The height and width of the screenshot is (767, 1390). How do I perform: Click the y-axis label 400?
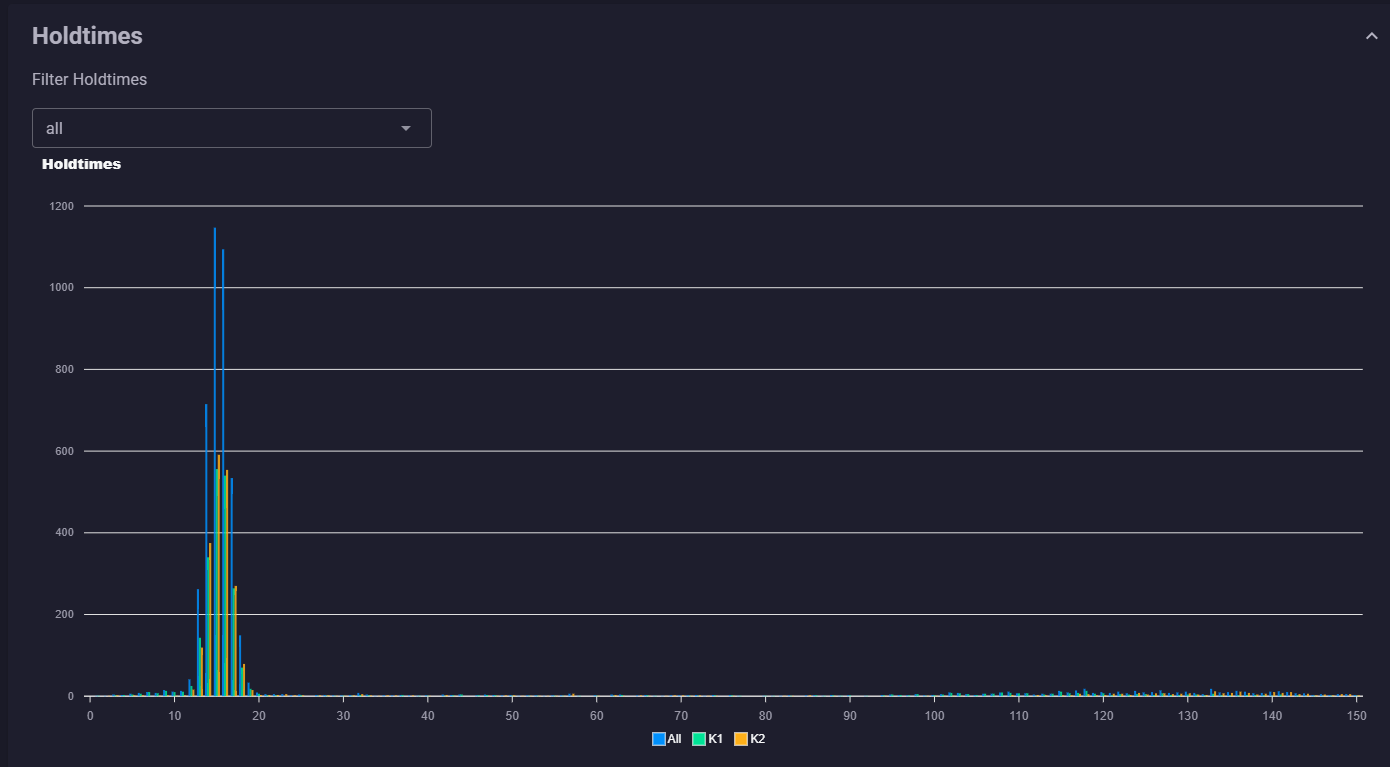click(66, 533)
